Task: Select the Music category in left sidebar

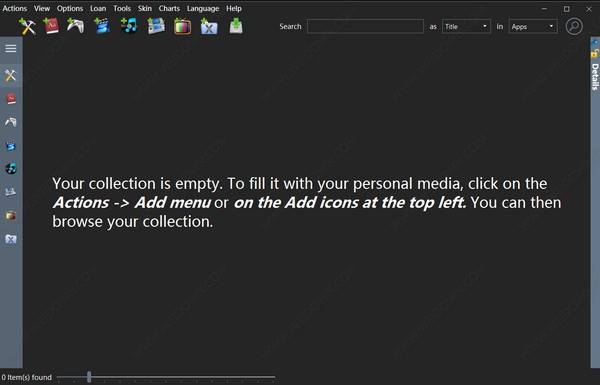Action: coord(11,169)
